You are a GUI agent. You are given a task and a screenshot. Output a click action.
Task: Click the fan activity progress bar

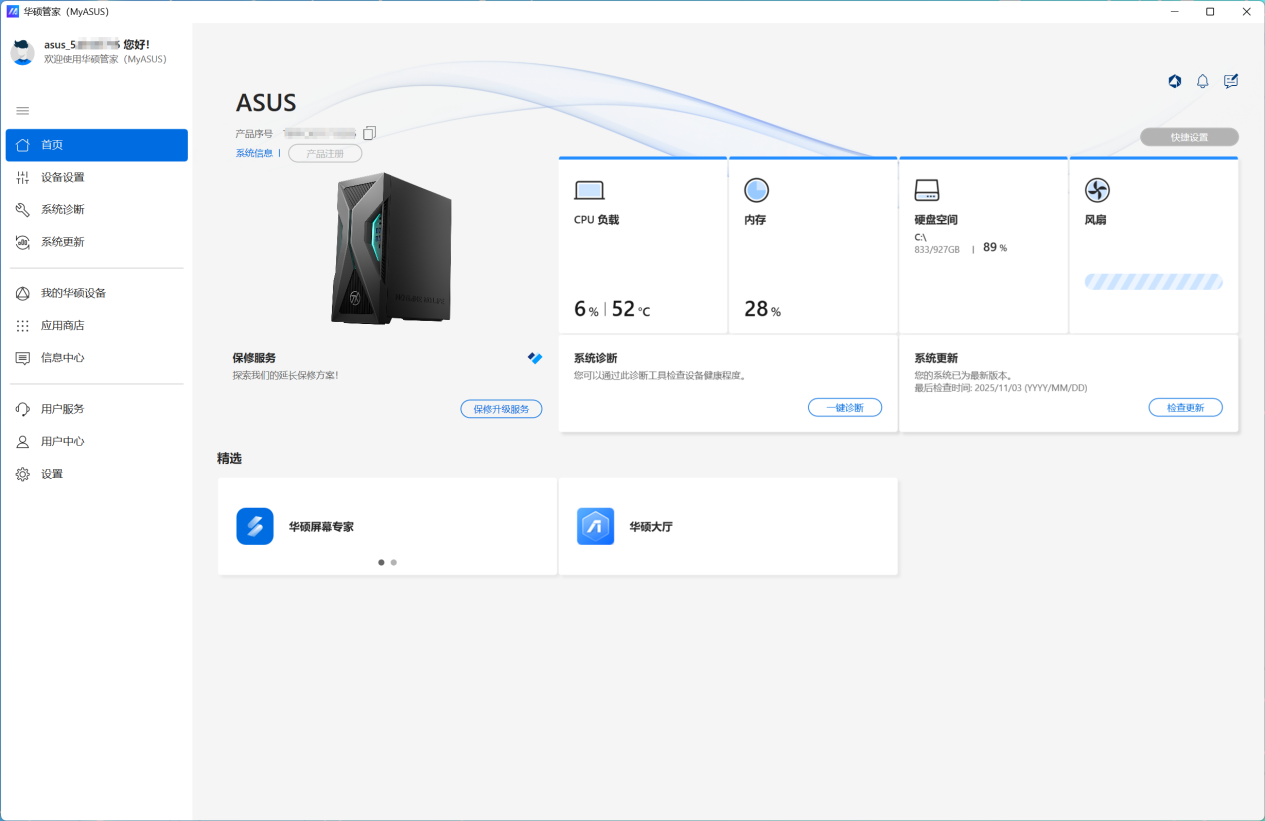pos(1153,281)
